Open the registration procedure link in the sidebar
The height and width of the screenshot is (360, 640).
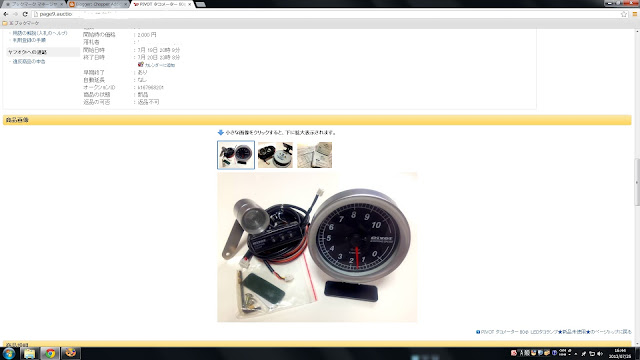(29, 40)
